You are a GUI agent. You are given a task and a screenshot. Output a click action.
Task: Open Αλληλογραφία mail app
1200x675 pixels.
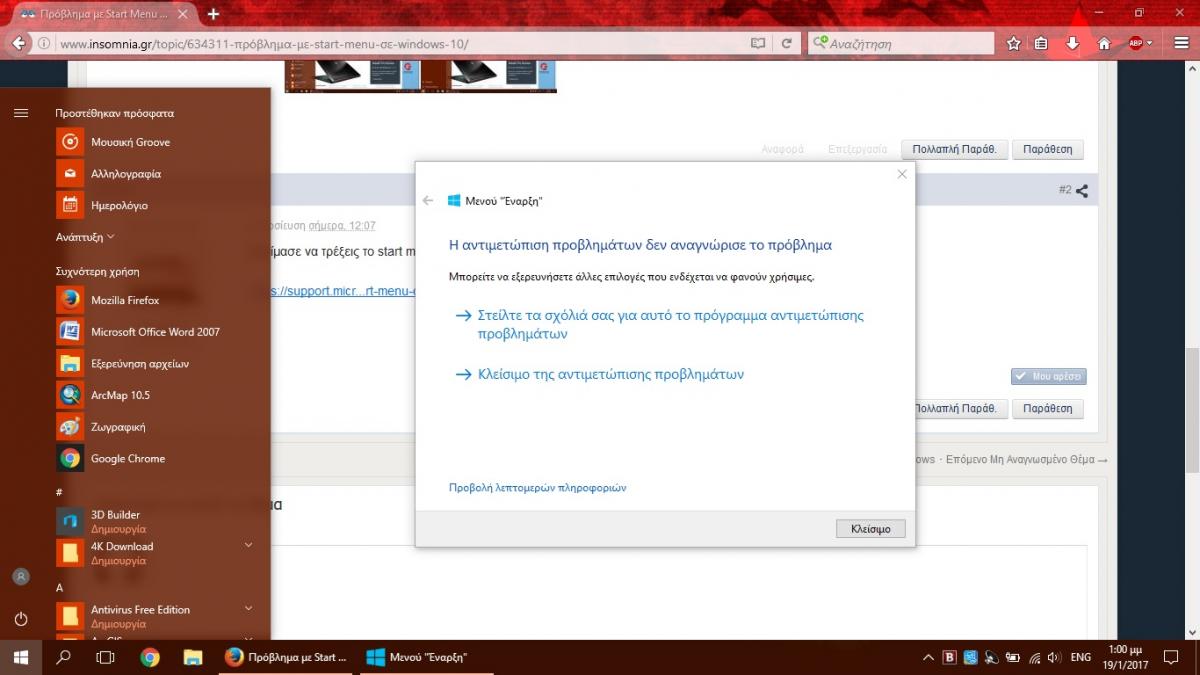coord(162,174)
